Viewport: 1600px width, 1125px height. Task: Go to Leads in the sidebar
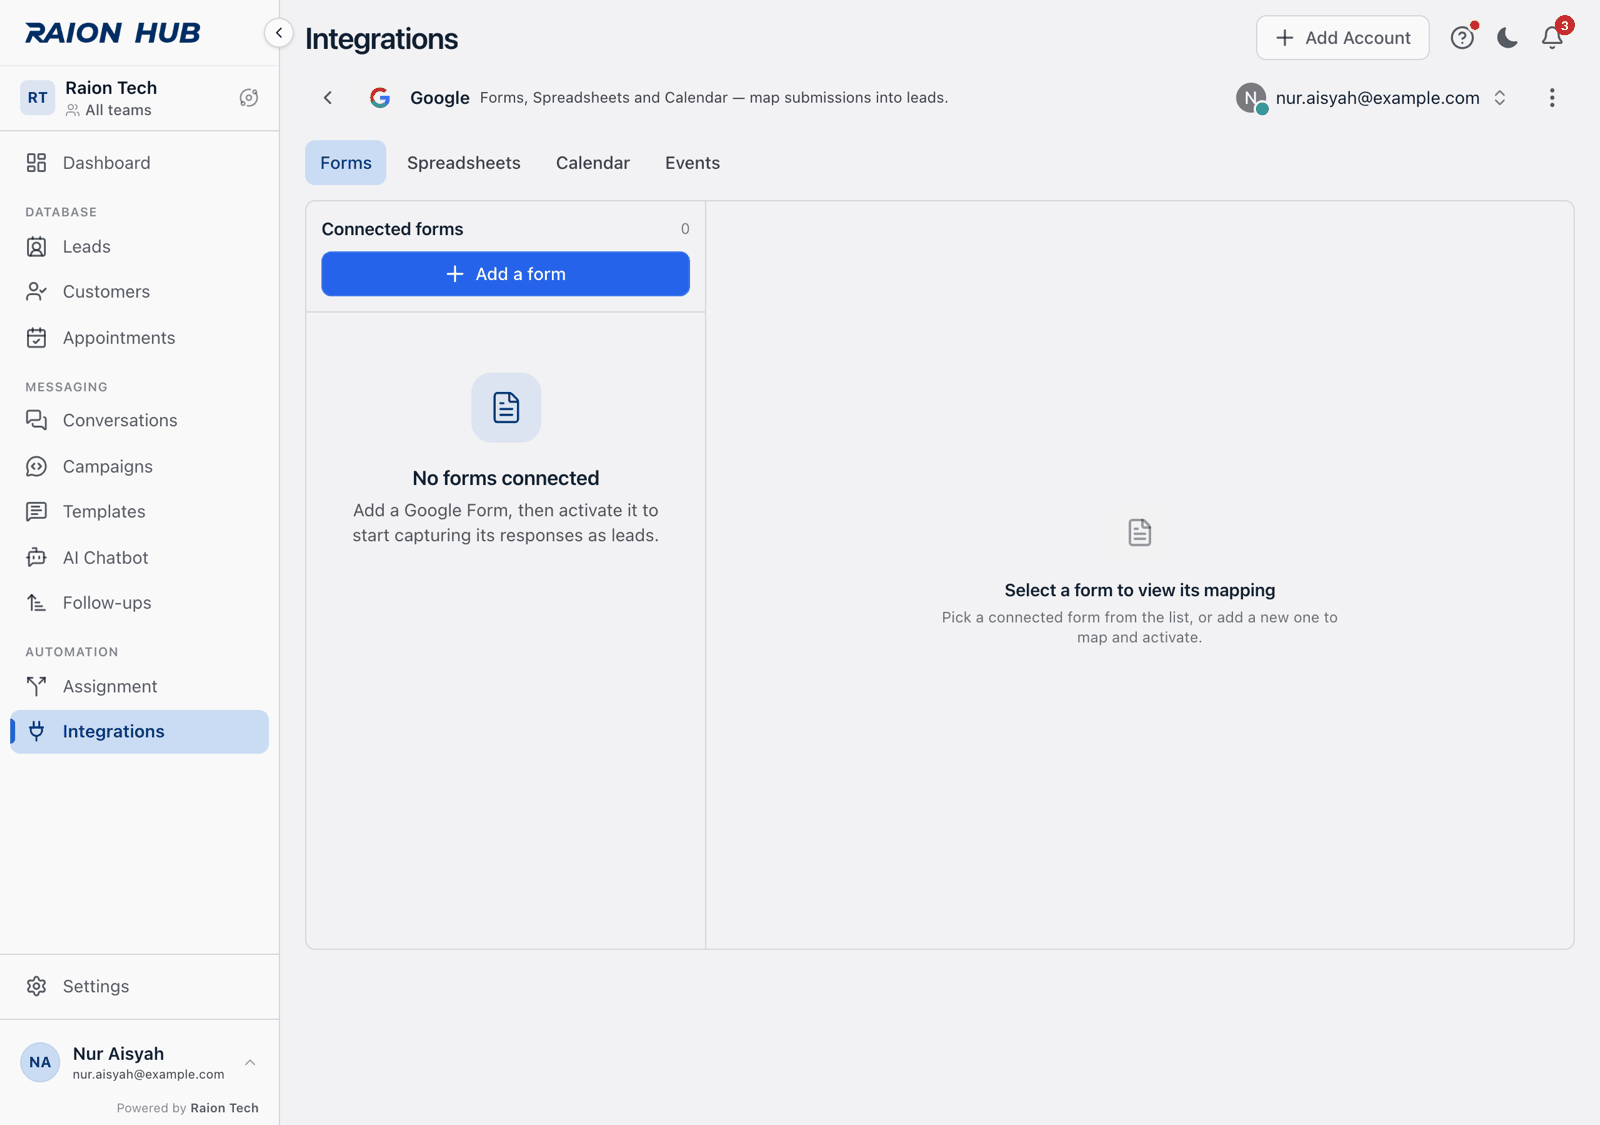139,247
